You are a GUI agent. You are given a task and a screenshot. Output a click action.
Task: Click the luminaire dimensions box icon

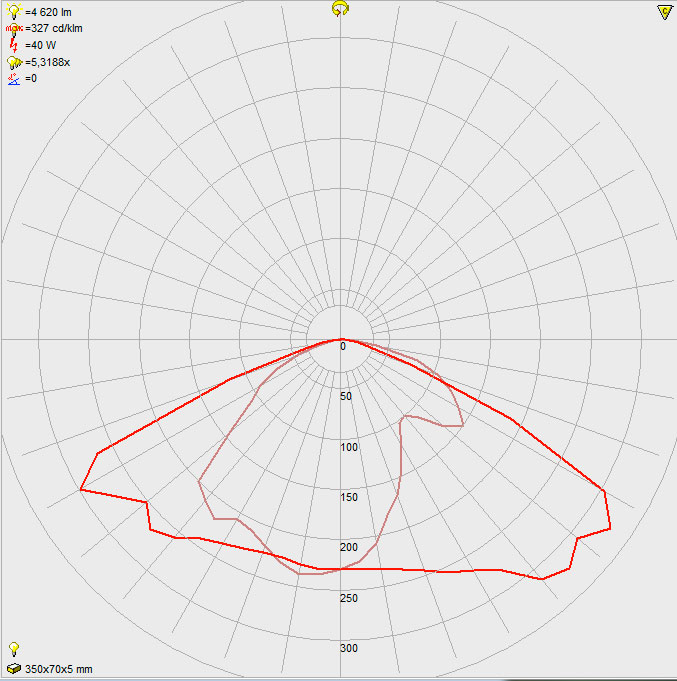point(14,668)
